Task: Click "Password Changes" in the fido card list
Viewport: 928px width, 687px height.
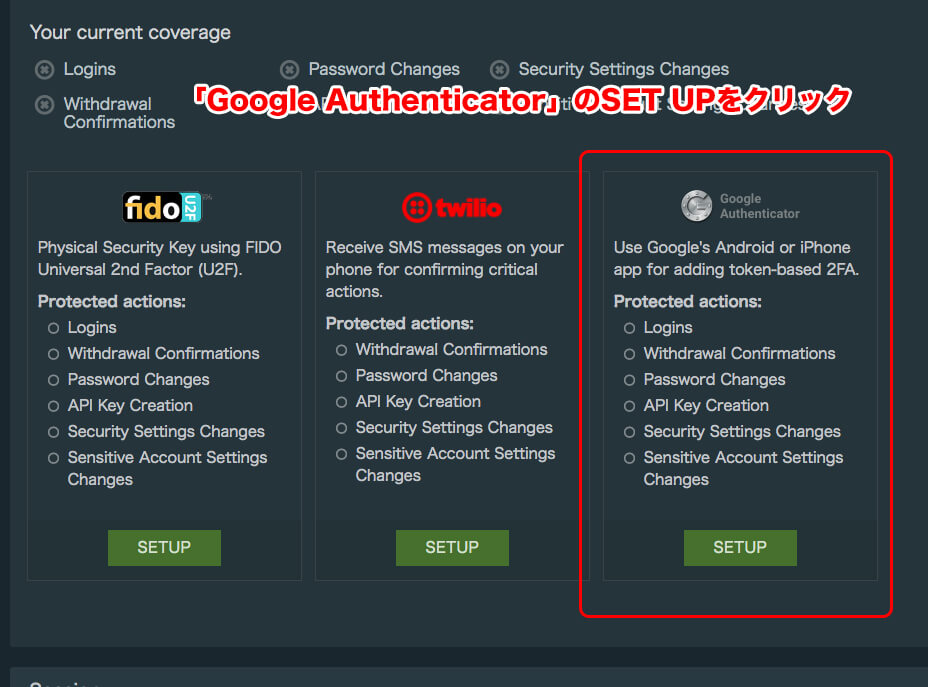Action: 138,380
